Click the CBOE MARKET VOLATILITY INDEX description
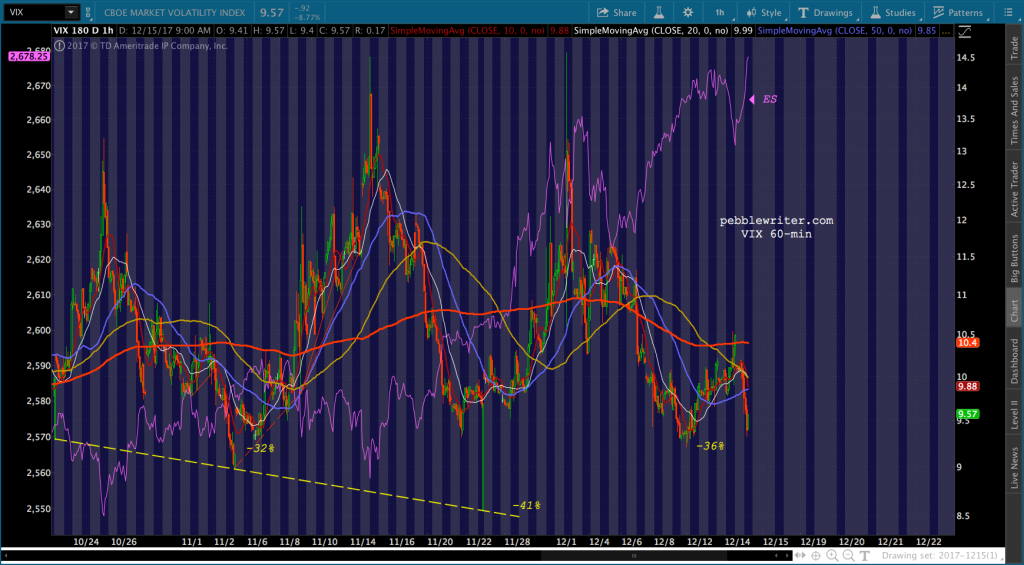The image size is (1024, 565). coord(174,12)
